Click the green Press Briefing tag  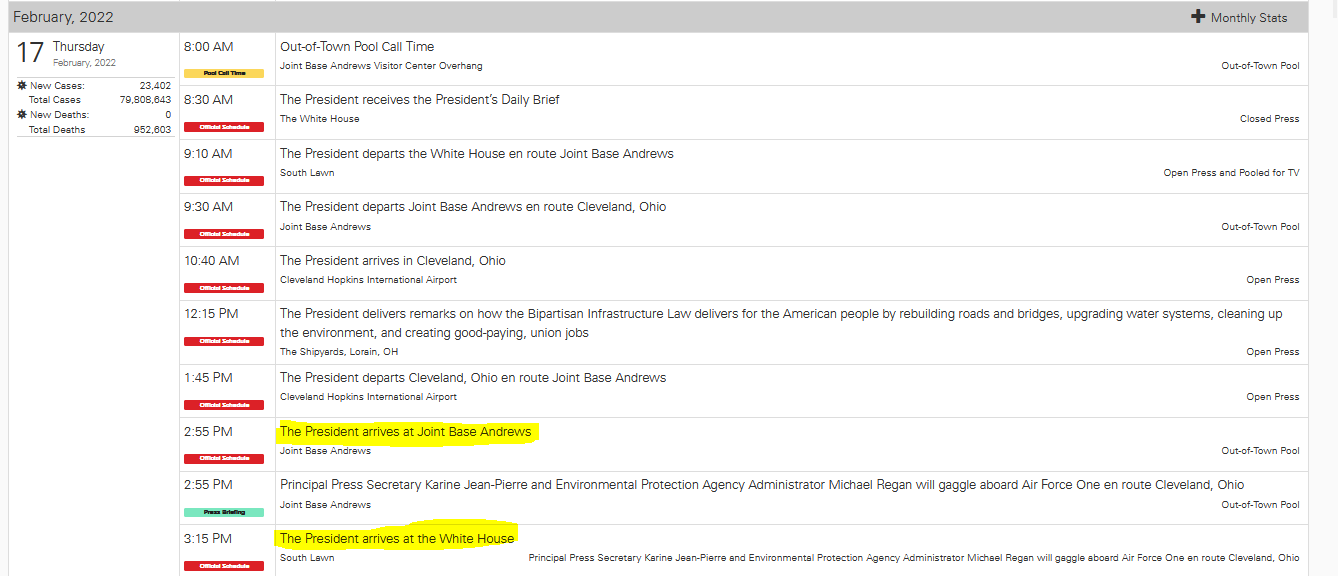pyautogui.click(x=224, y=512)
